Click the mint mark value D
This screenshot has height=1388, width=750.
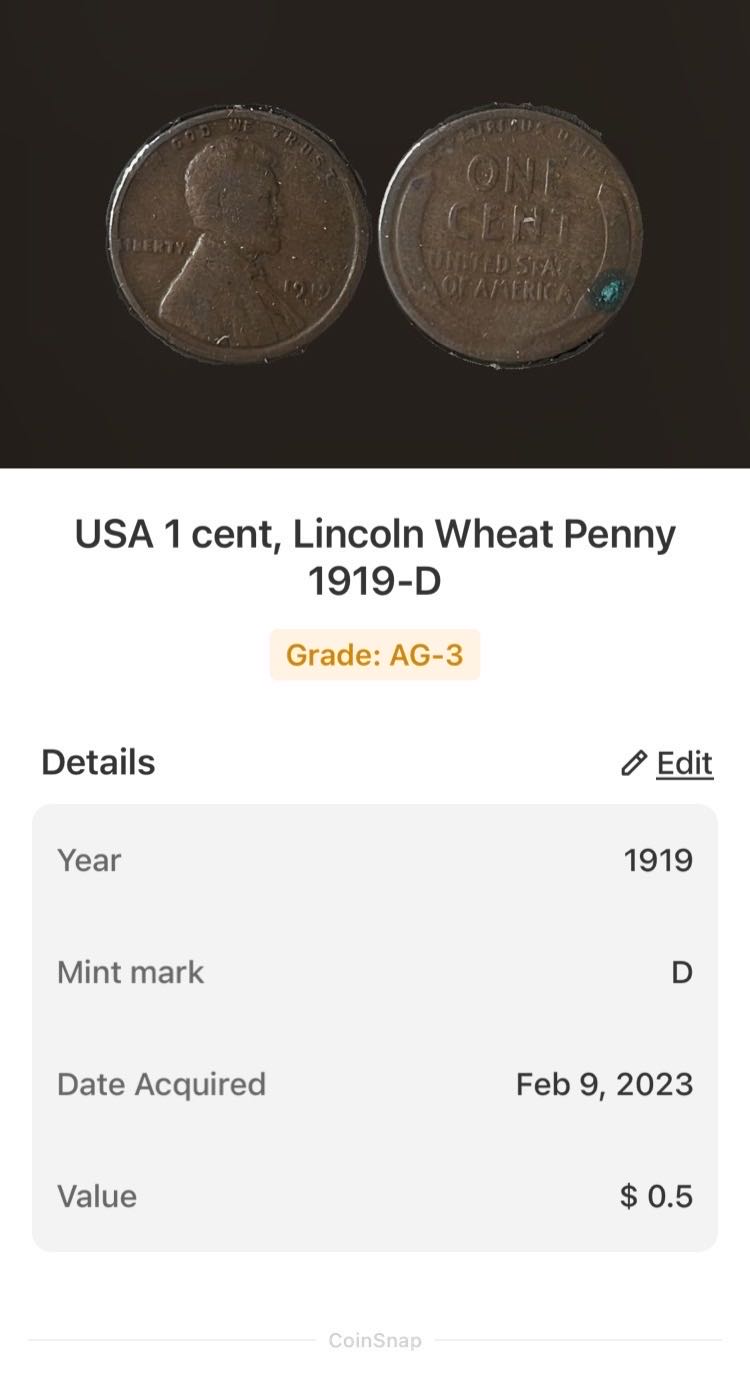681,972
